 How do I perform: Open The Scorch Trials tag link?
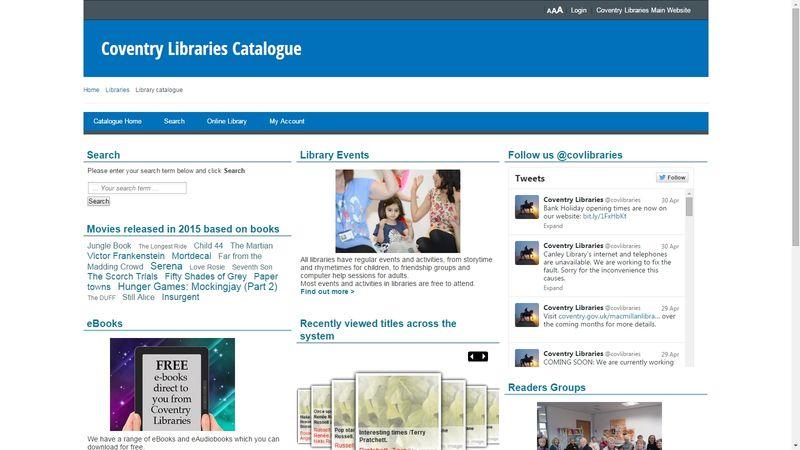click(x=122, y=277)
